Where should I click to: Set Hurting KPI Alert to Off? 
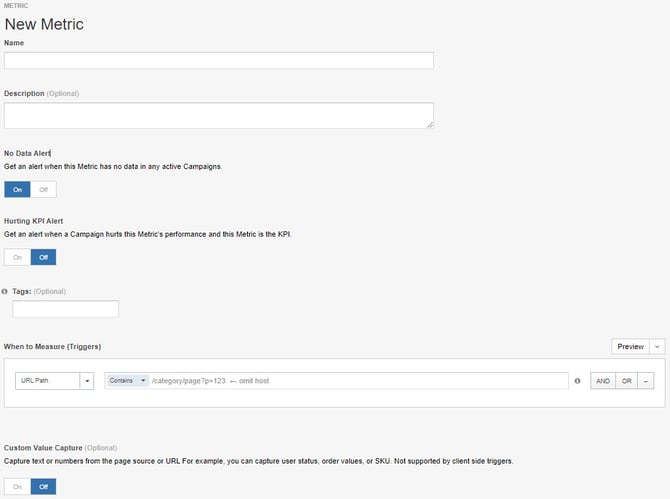point(43,257)
